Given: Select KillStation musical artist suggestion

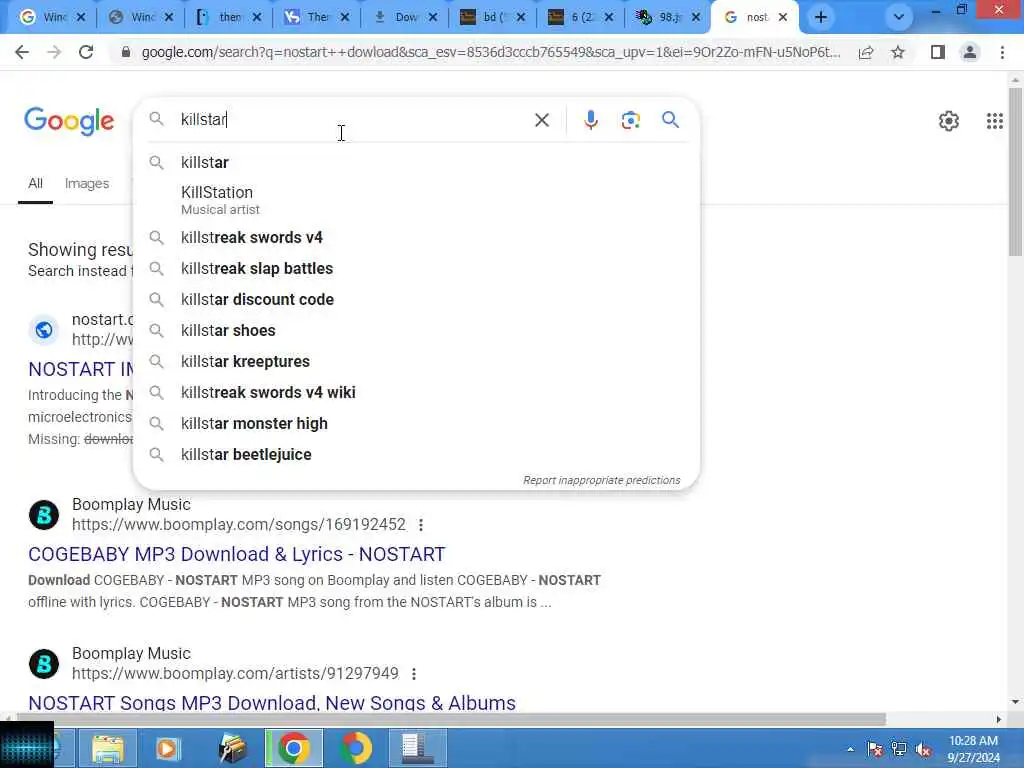Looking at the screenshot, I should (x=416, y=200).
